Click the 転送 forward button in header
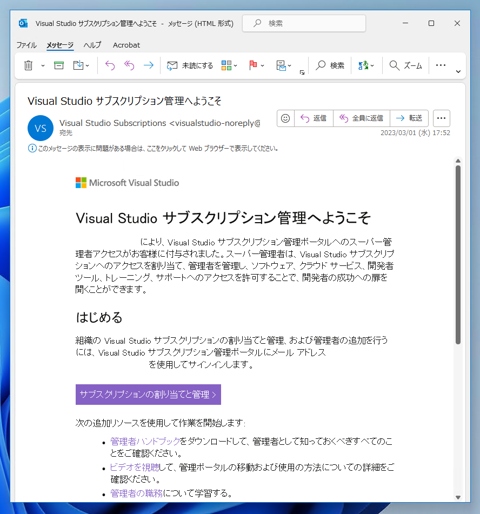 (x=409, y=118)
